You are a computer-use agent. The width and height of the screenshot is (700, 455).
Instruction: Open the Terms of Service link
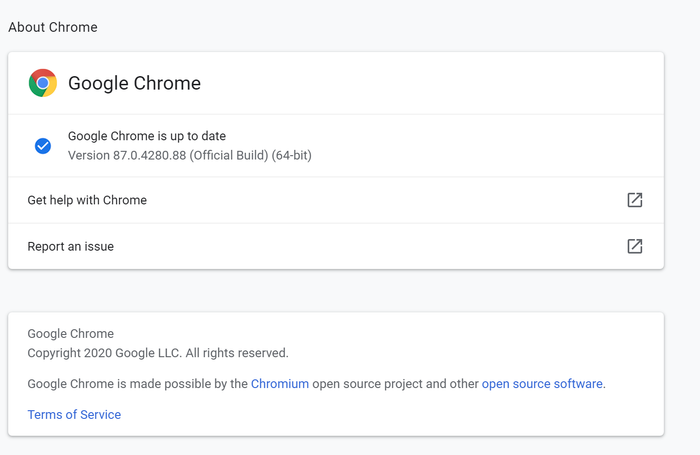(x=74, y=414)
